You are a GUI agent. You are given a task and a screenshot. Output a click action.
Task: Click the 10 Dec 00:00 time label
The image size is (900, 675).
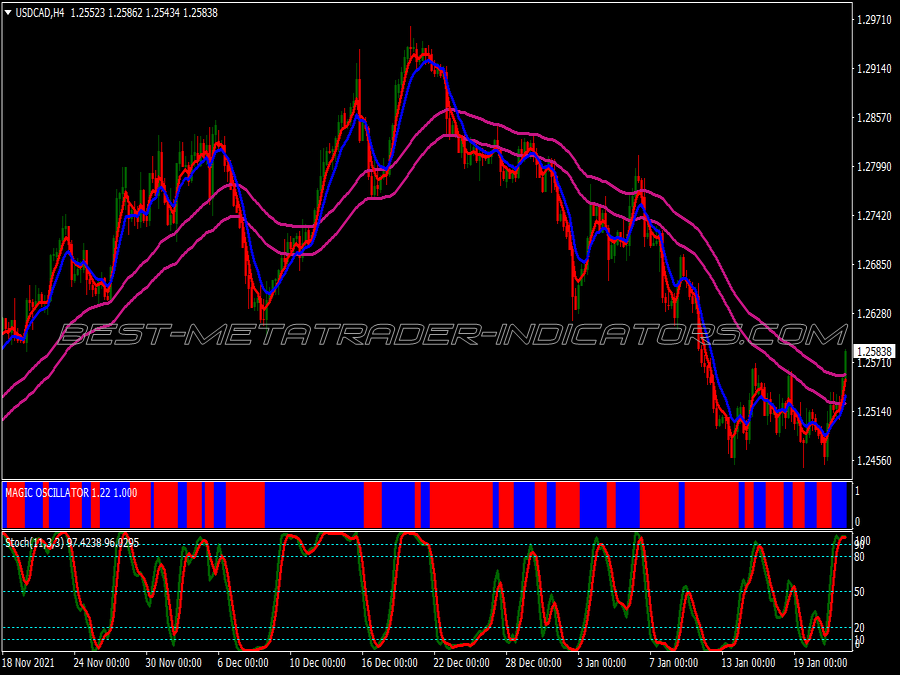(x=317, y=663)
